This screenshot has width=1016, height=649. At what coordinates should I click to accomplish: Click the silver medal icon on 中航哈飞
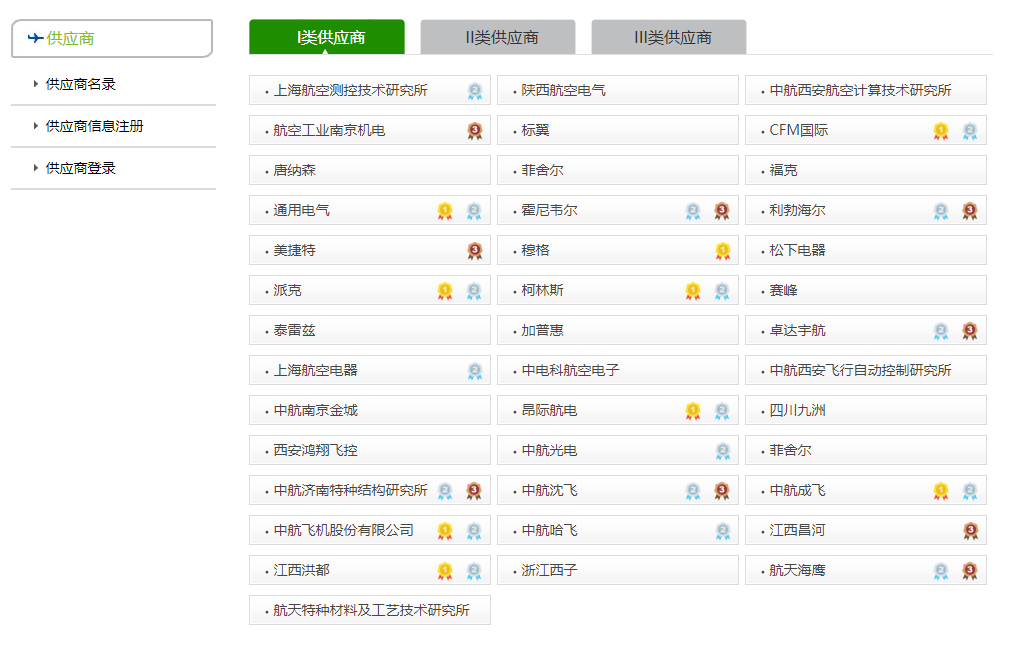tap(723, 532)
